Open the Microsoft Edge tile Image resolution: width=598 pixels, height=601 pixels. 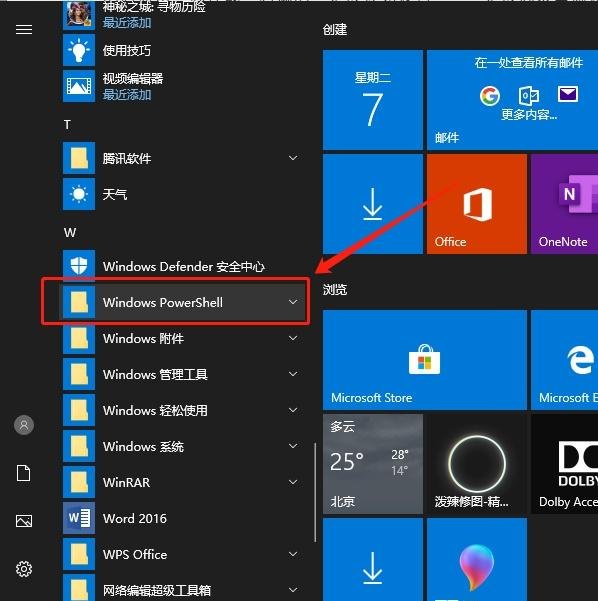click(x=565, y=360)
